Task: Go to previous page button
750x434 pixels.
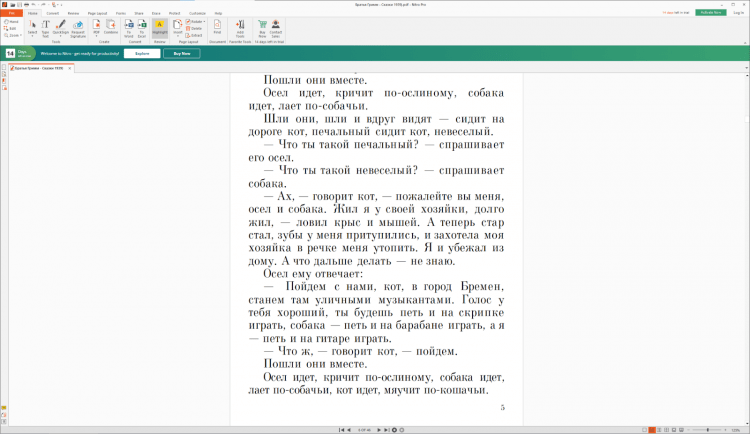Action: click(349, 430)
